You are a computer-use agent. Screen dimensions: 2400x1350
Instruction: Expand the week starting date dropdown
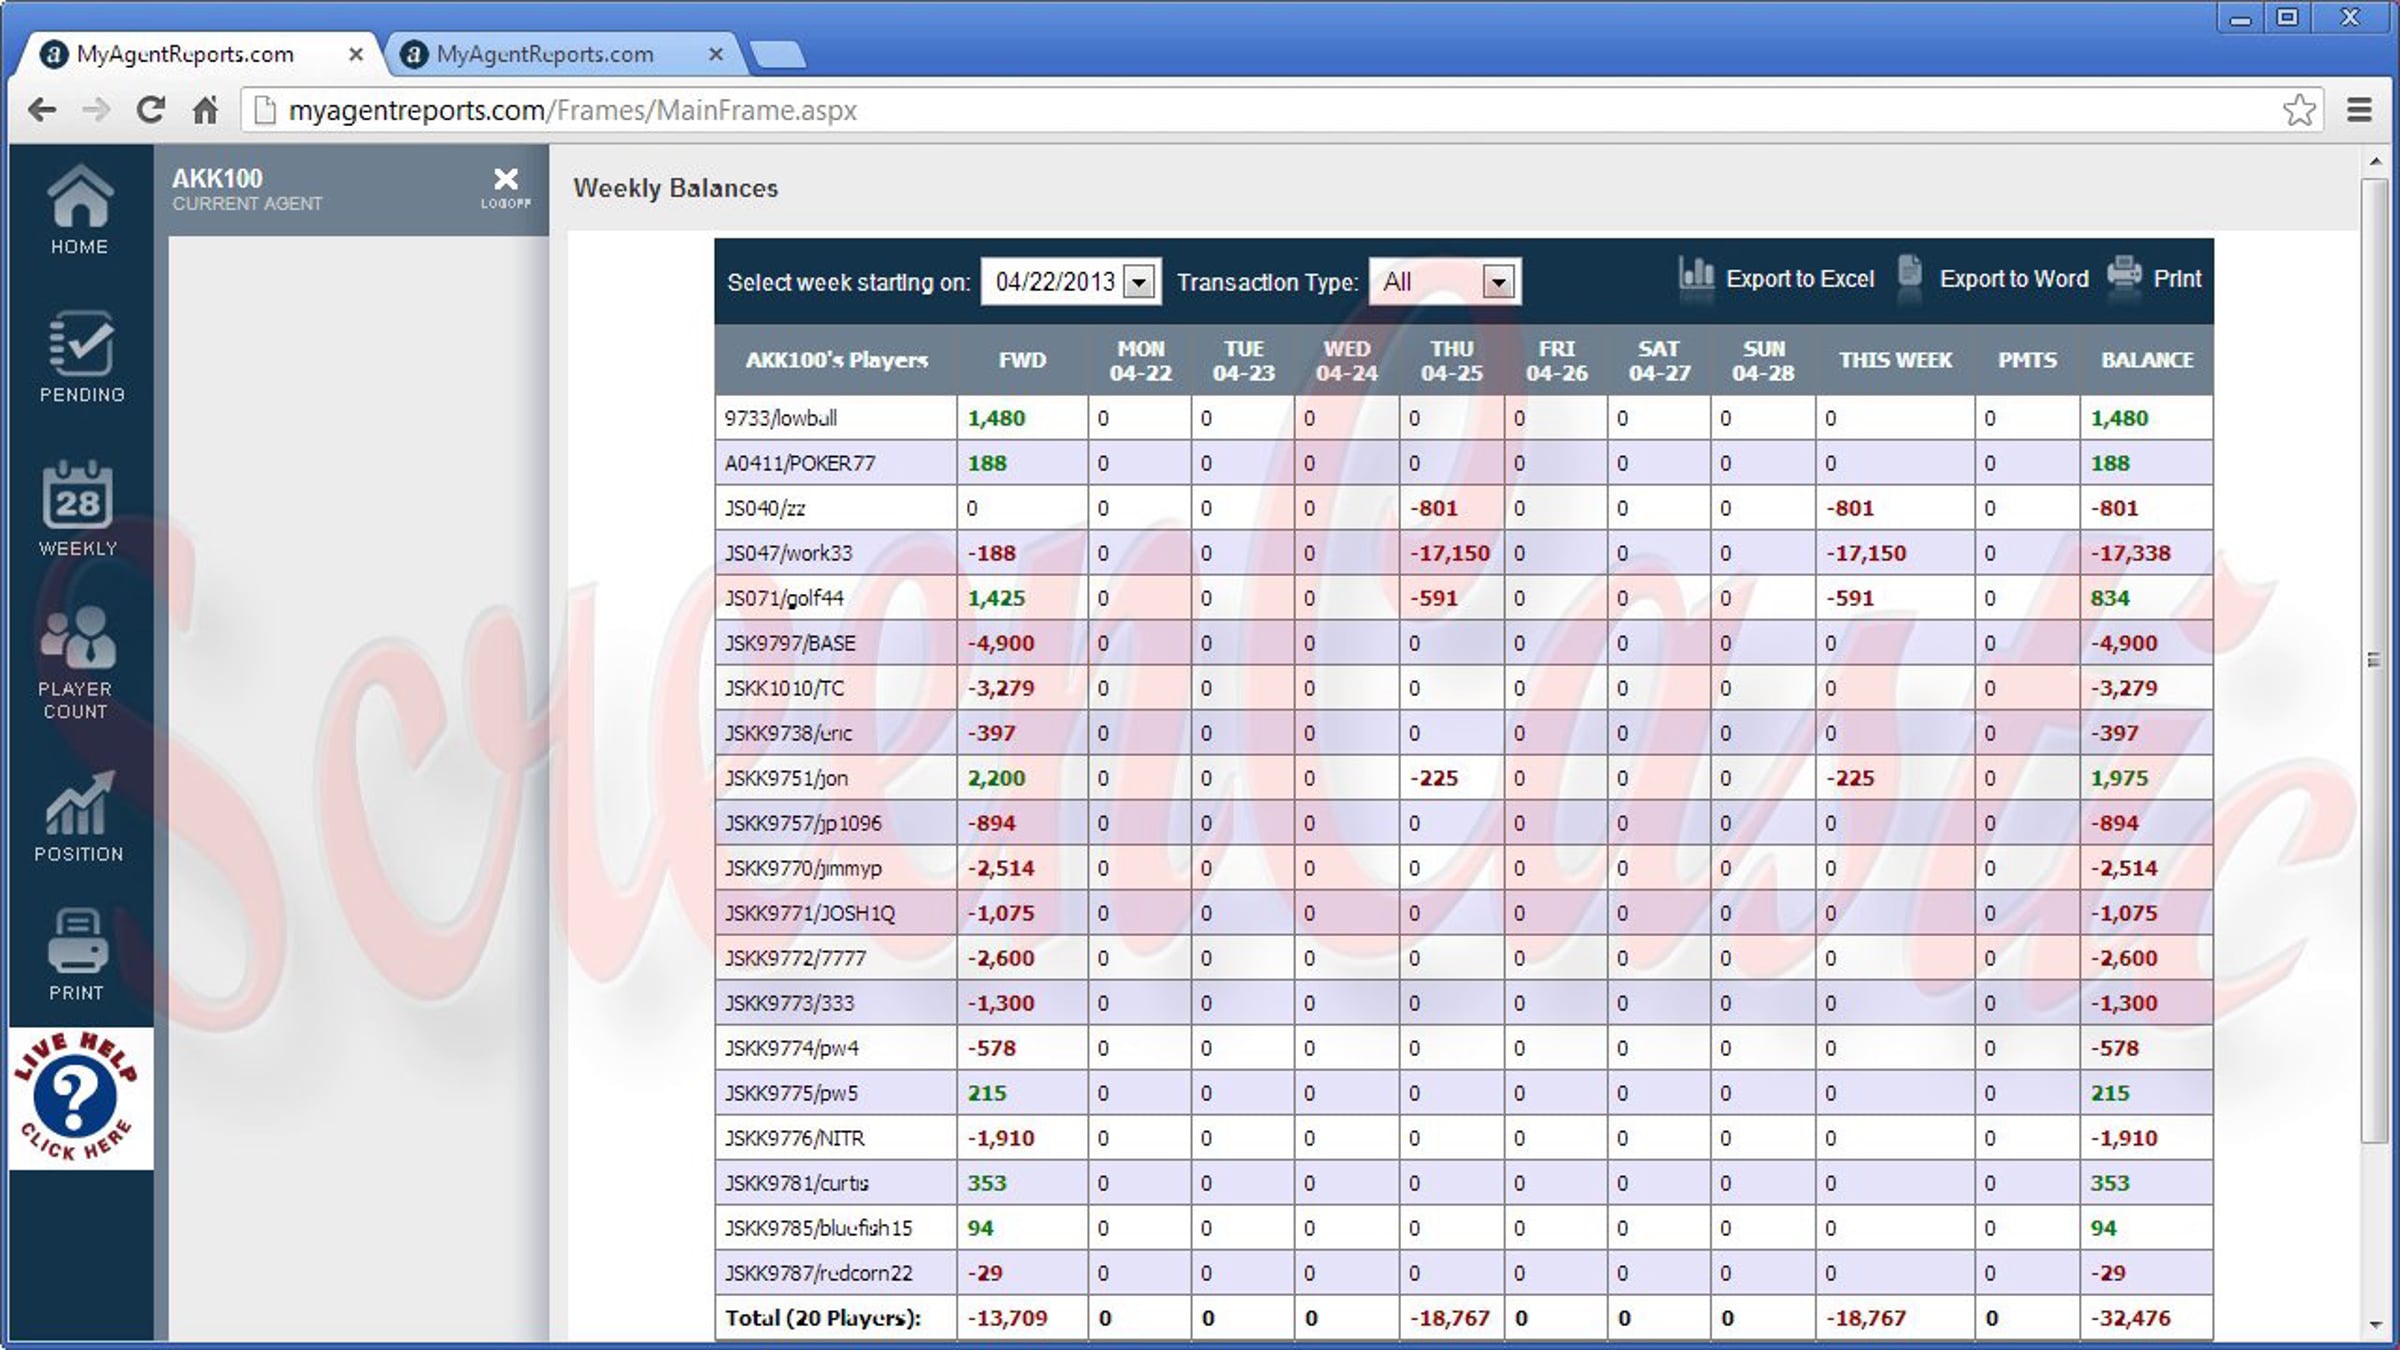(x=1140, y=282)
